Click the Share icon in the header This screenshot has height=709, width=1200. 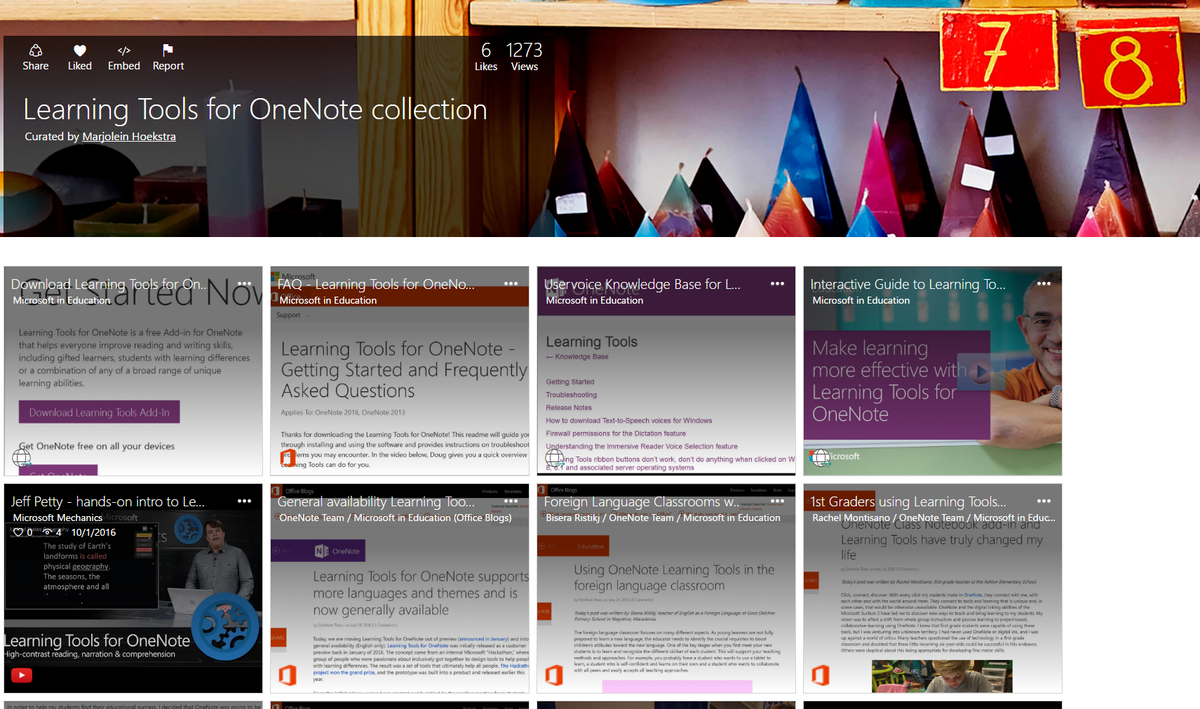[x=36, y=51]
